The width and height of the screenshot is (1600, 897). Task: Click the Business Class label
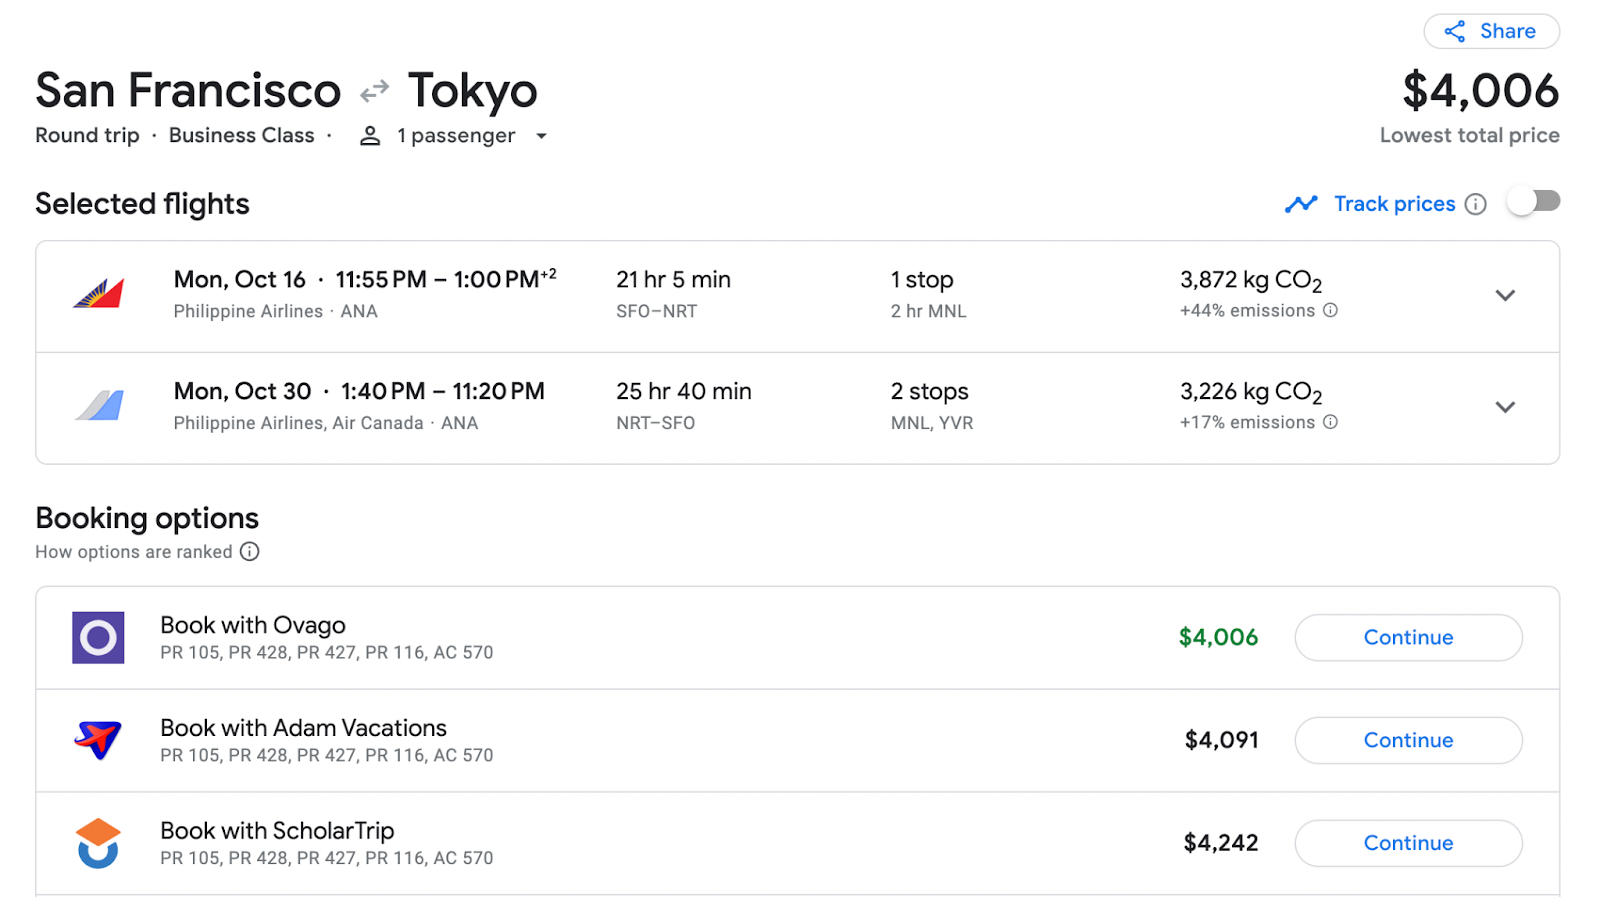tap(241, 135)
